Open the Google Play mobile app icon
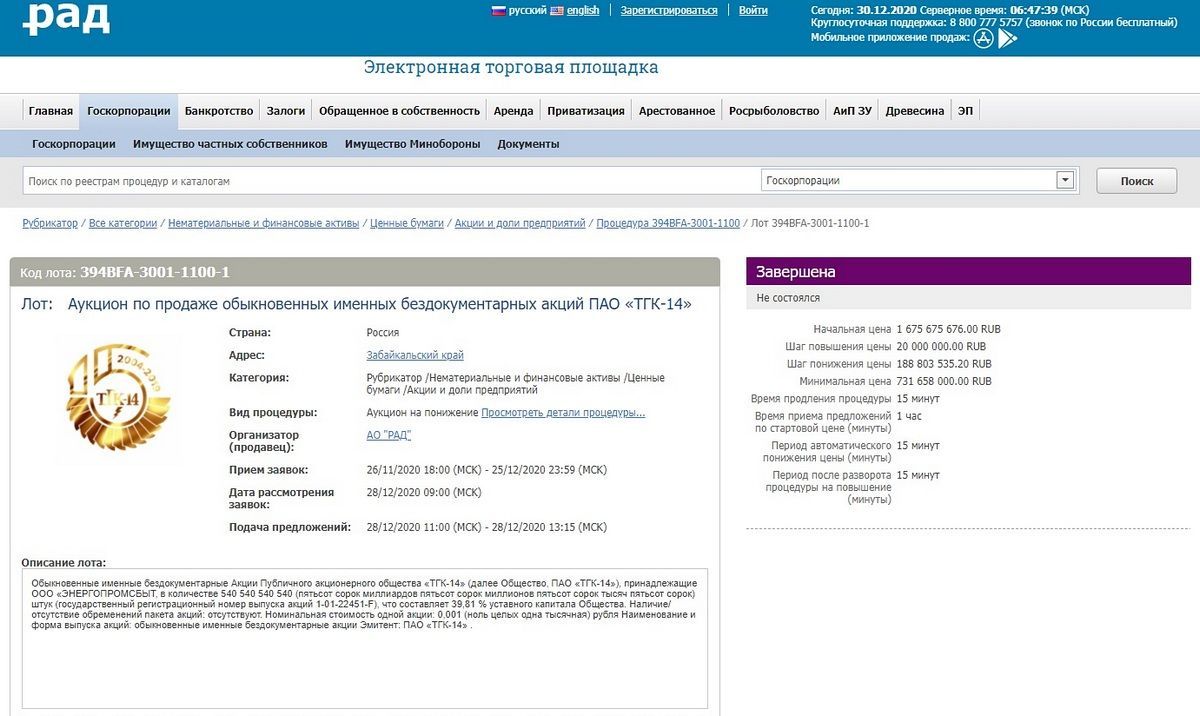The height and width of the screenshot is (716, 1200). pyautogui.click(x=1007, y=38)
